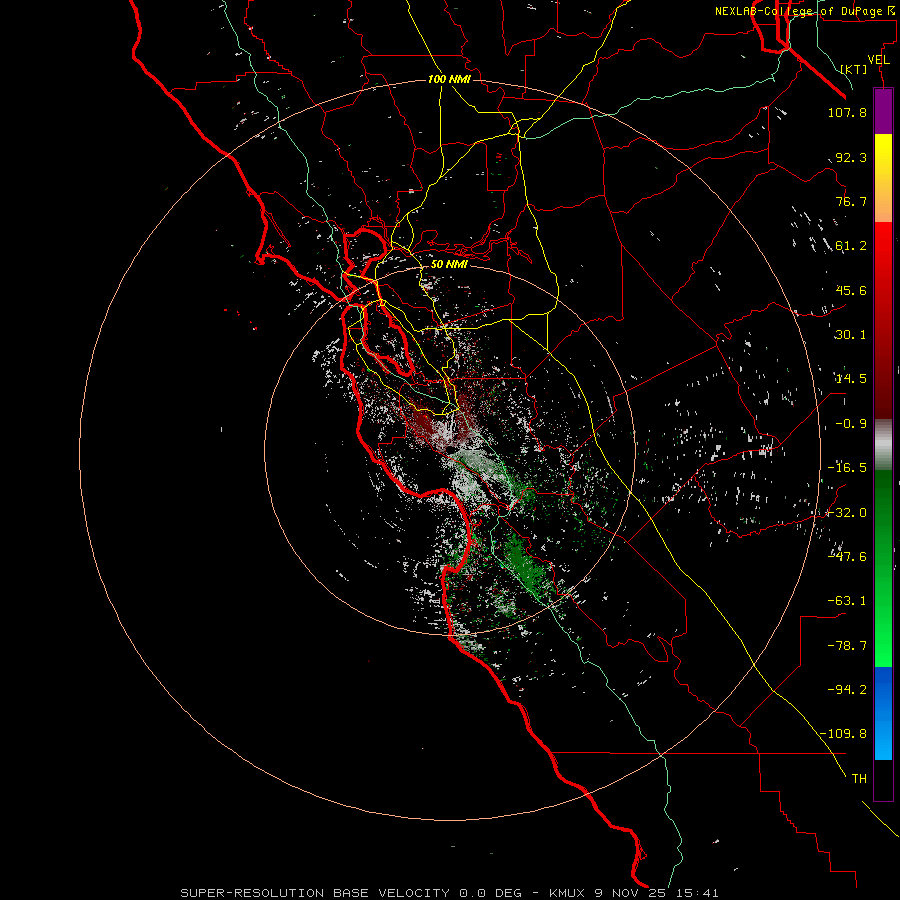This screenshot has width=900, height=900.
Task: Click the 50 NMI range ring label
Action: [449, 264]
